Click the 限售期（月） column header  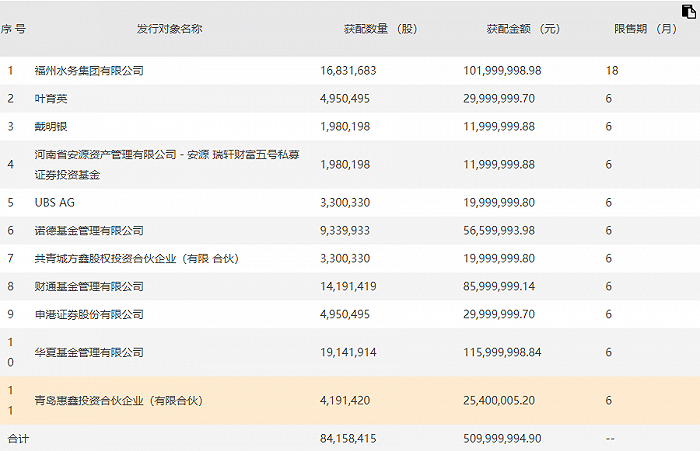(x=645, y=29)
